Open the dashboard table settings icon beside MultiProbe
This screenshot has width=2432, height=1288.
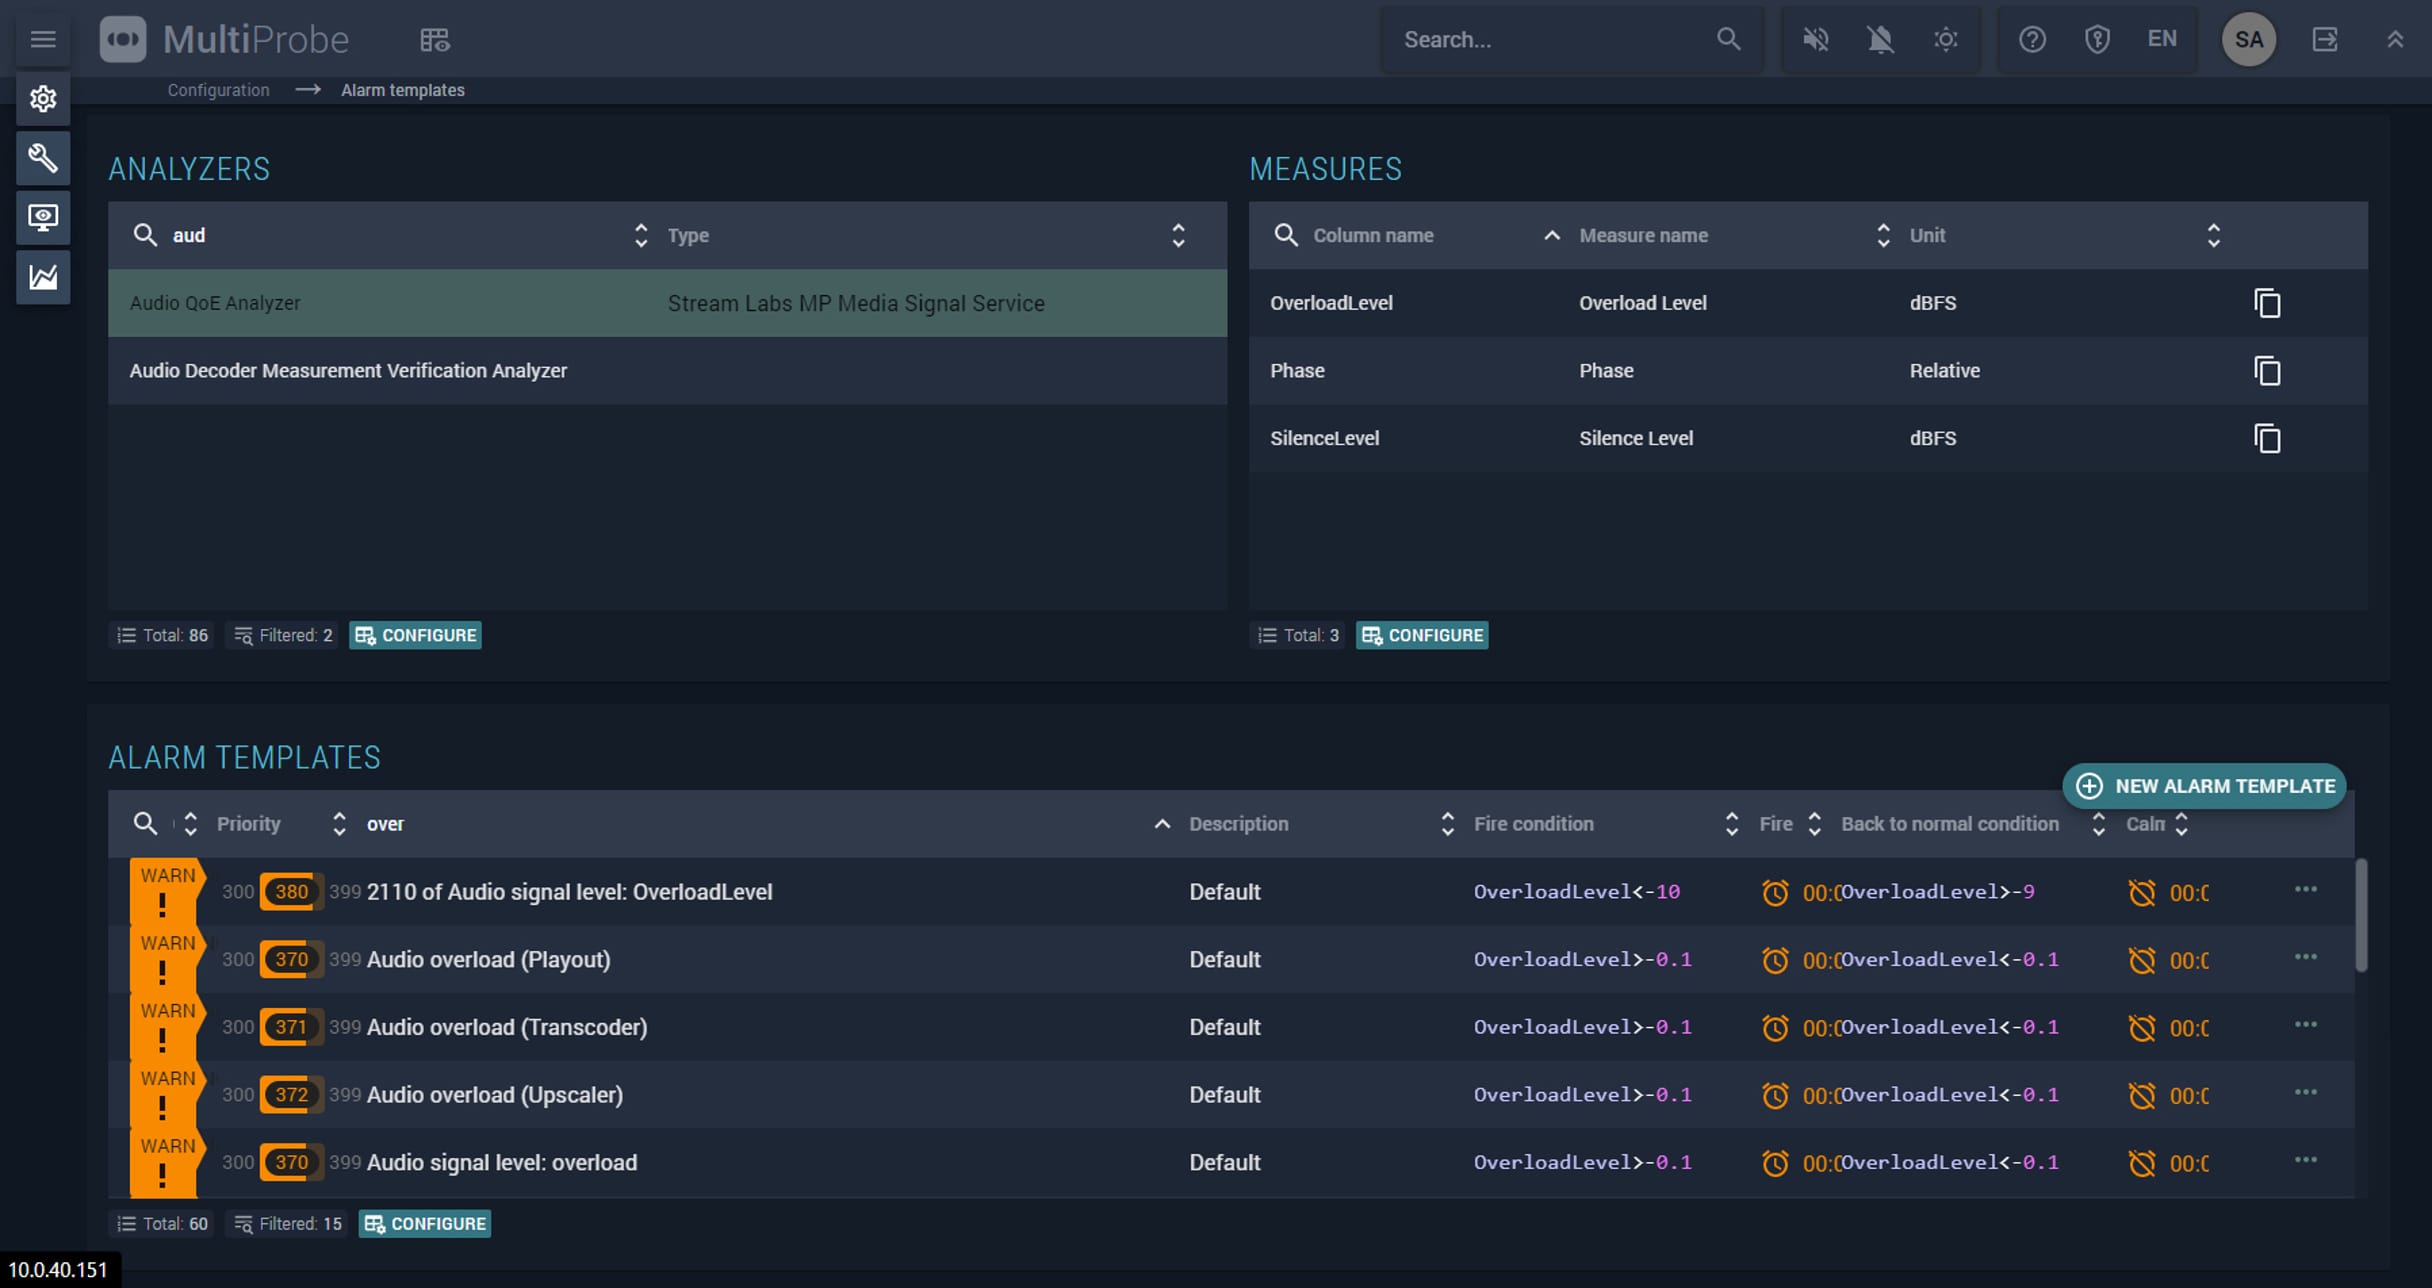pos(434,40)
